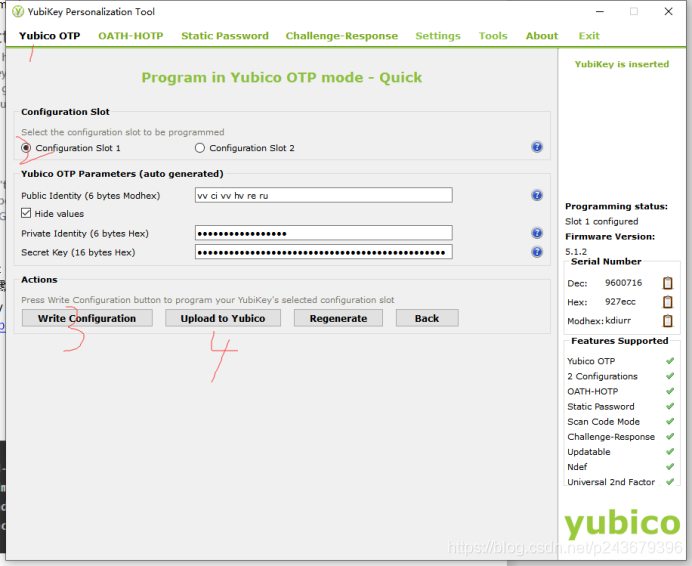The image size is (692, 566).
Task: Open help for Secret Key field
Action: click(537, 252)
